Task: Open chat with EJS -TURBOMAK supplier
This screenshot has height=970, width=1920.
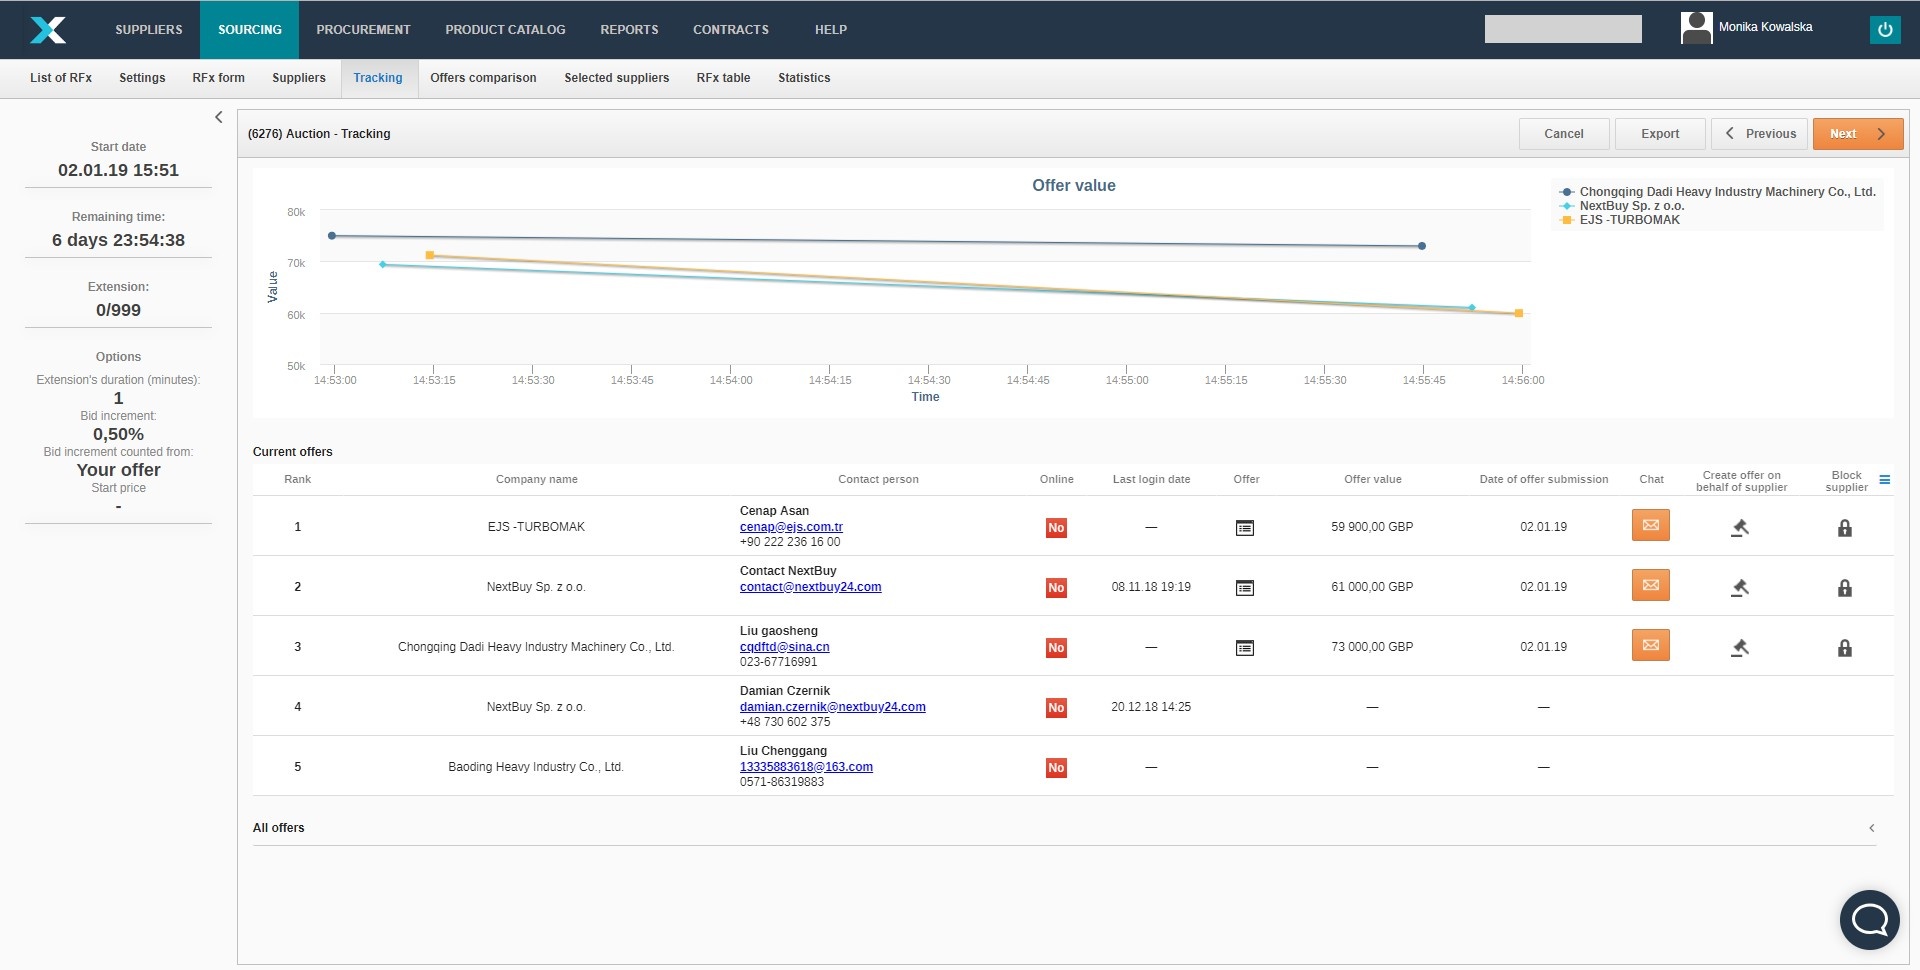Action: point(1650,525)
